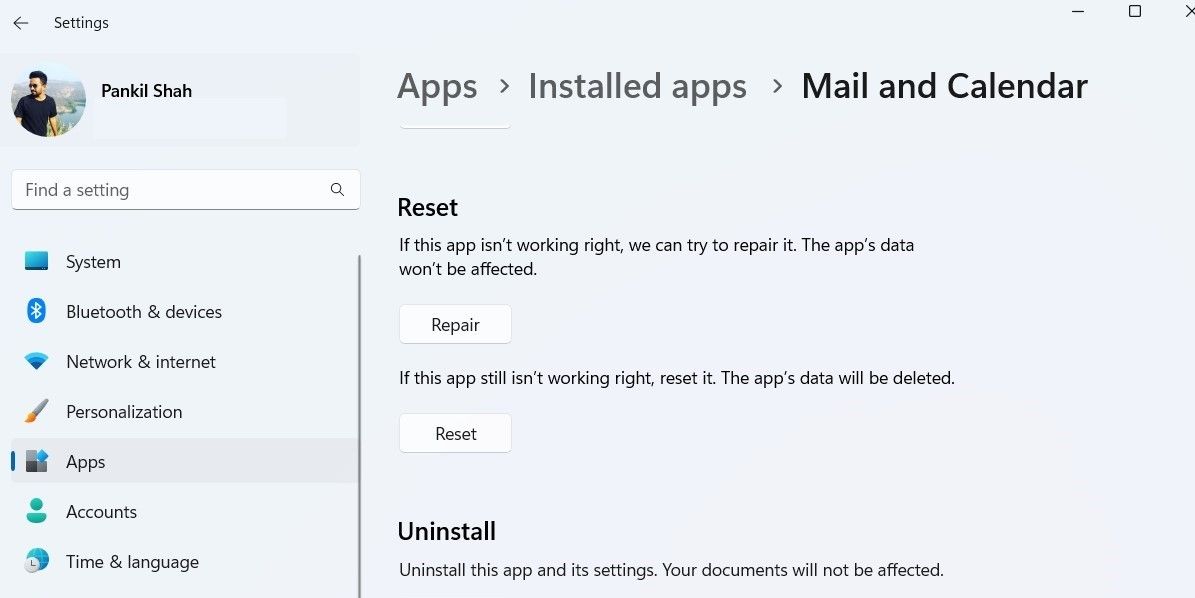Go to Apps breadcrumb
Image resolution: width=1195 pixels, height=598 pixels.
(x=437, y=86)
